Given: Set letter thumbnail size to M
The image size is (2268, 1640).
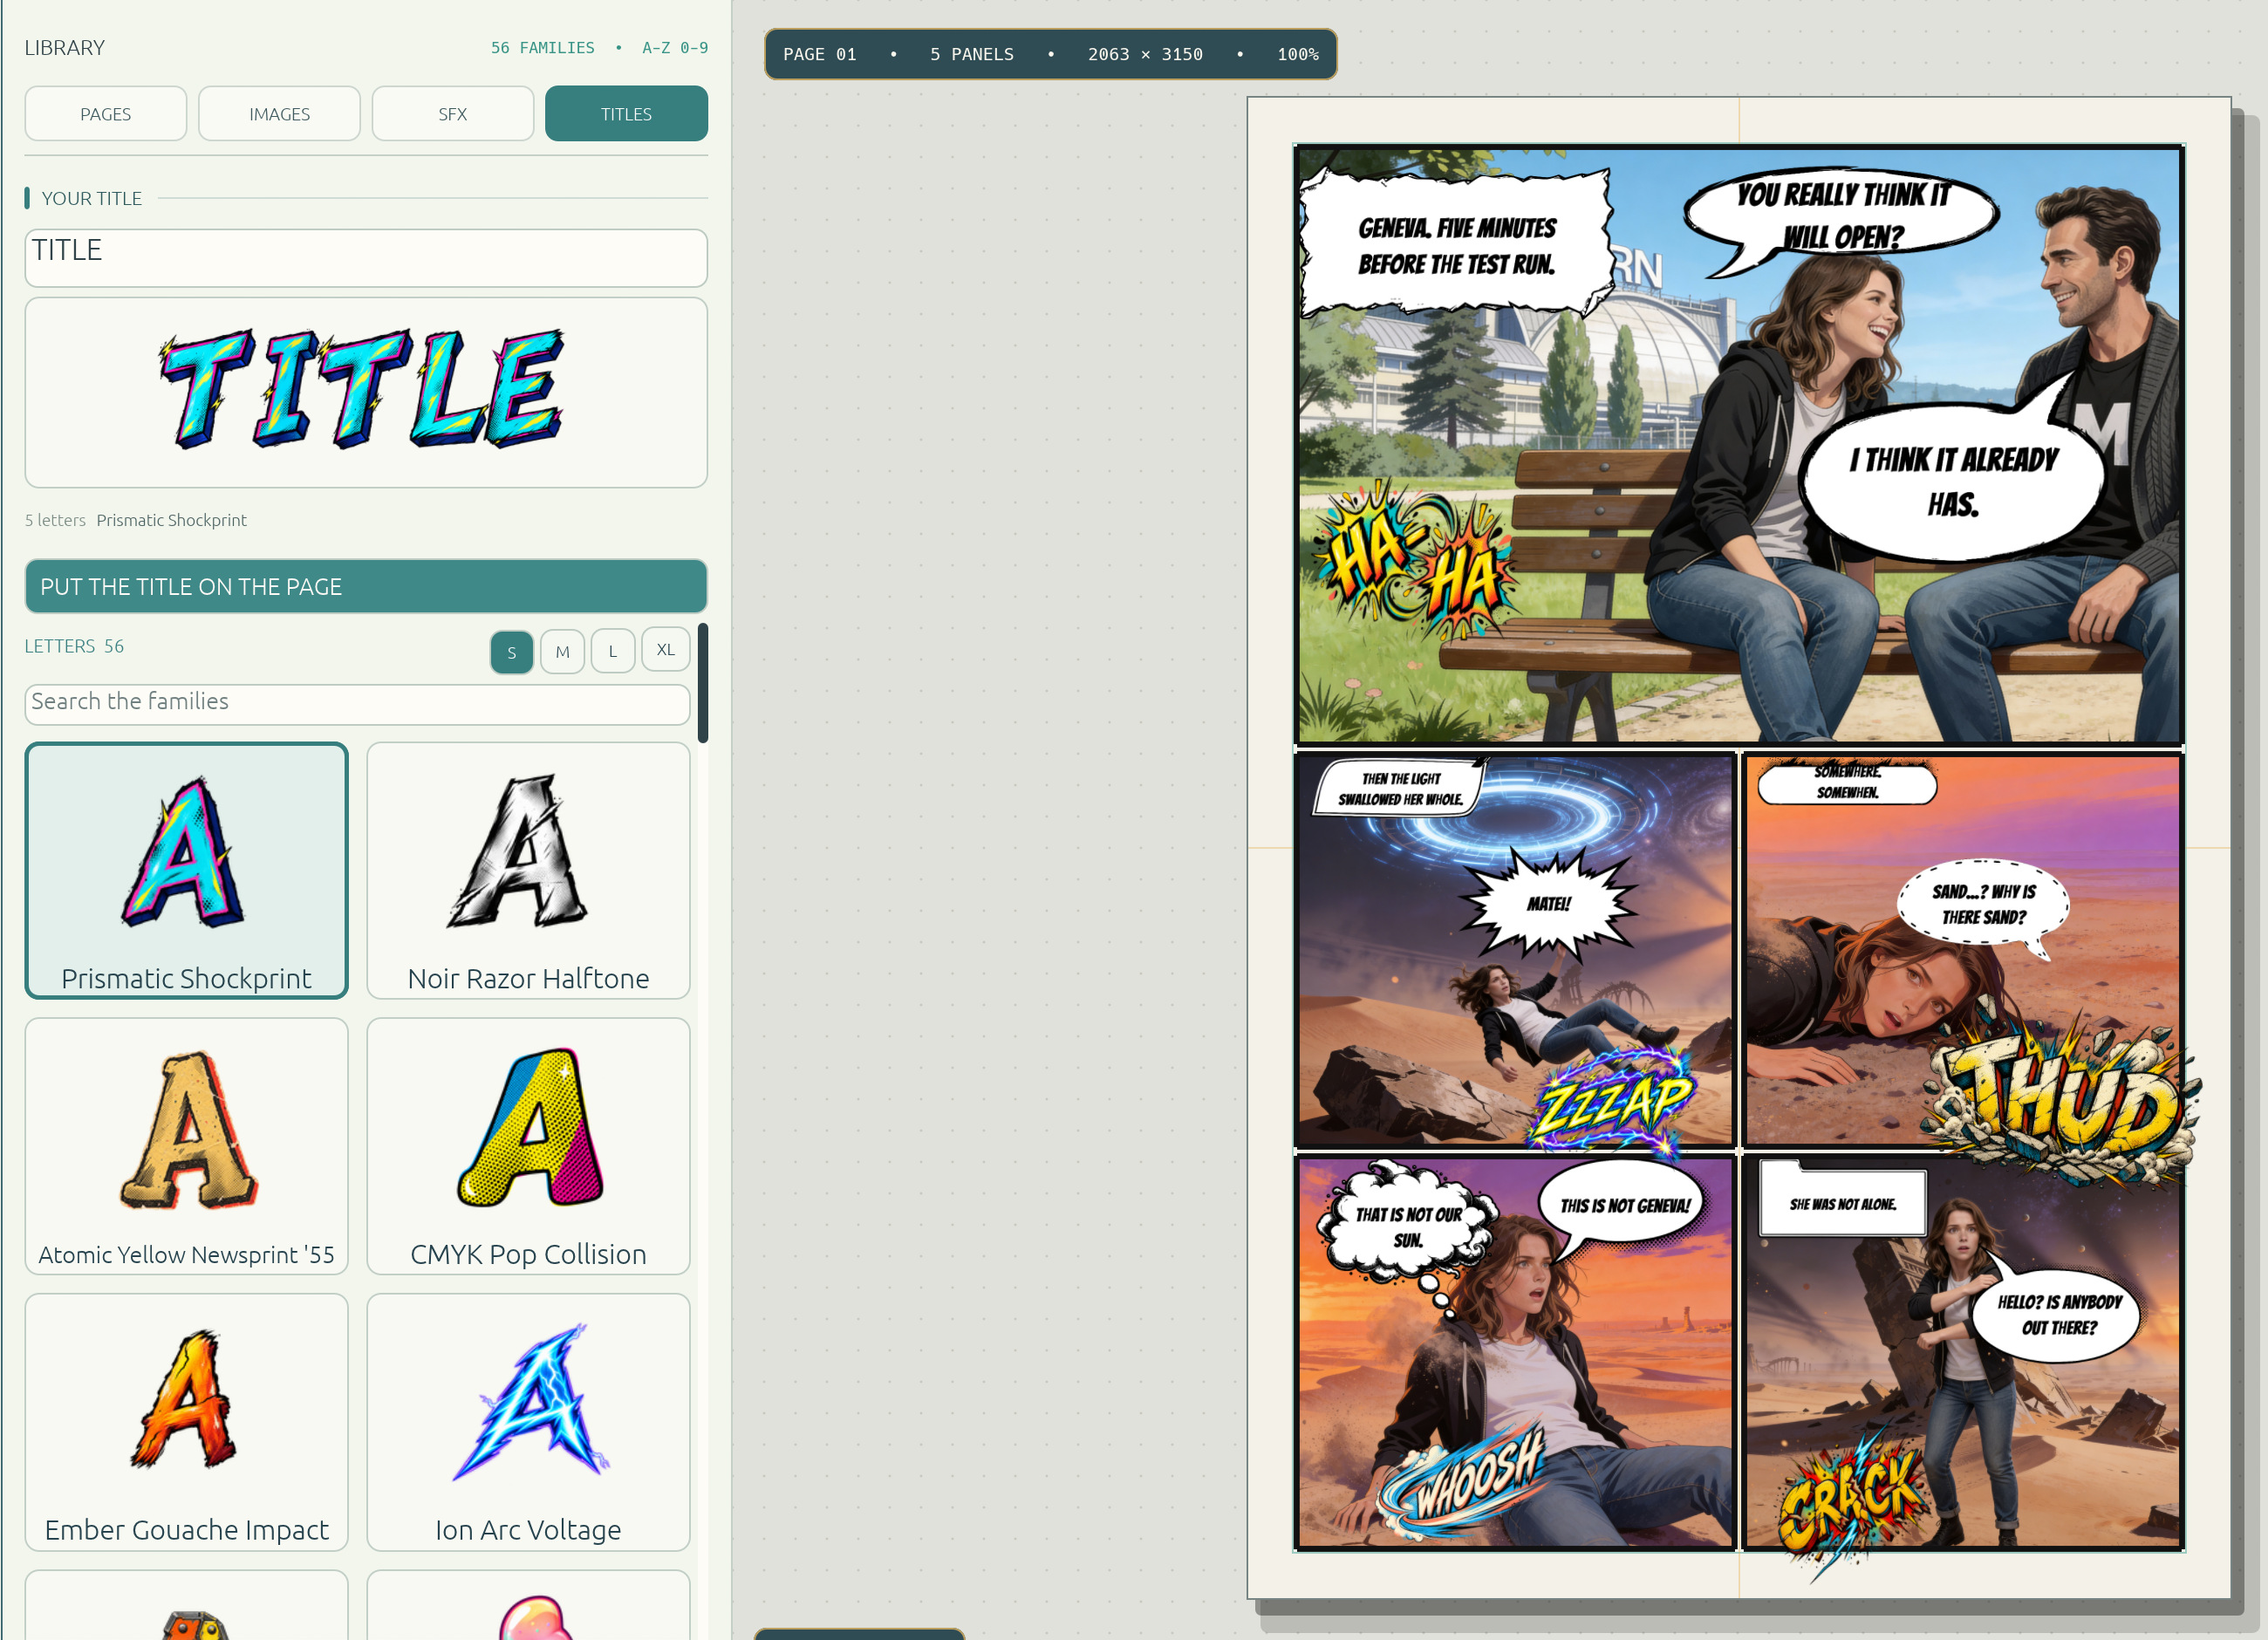Looking at the screenshot, I should 562,652.
